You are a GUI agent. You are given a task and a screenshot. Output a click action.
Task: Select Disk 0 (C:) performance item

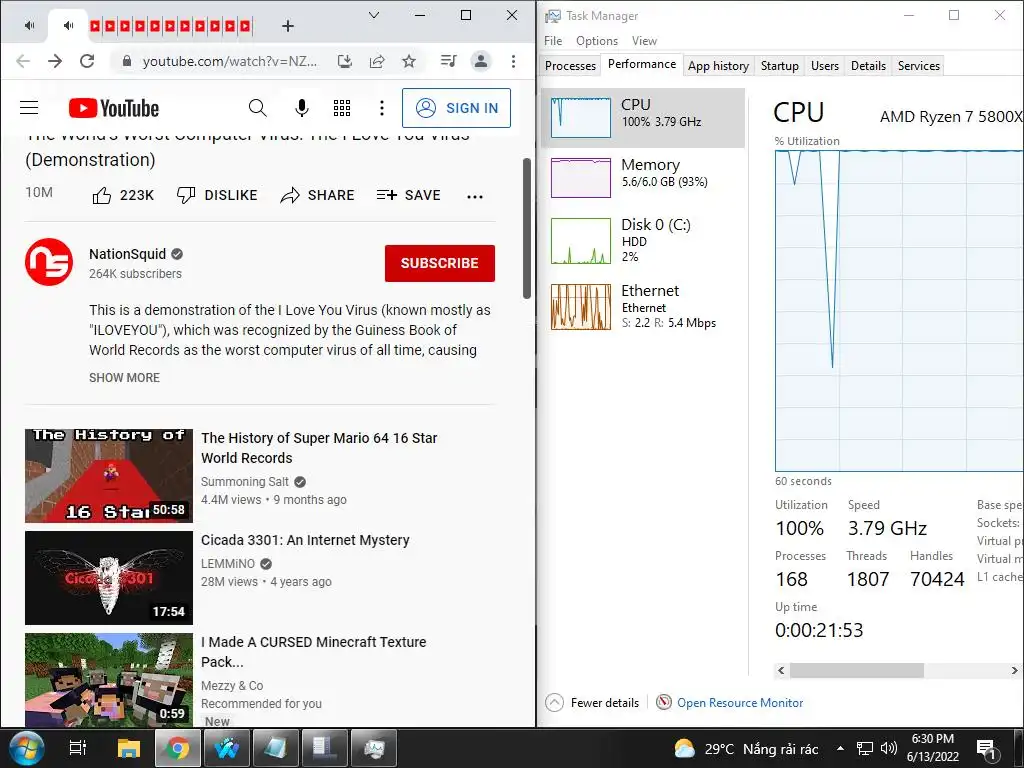coord(643,240)
